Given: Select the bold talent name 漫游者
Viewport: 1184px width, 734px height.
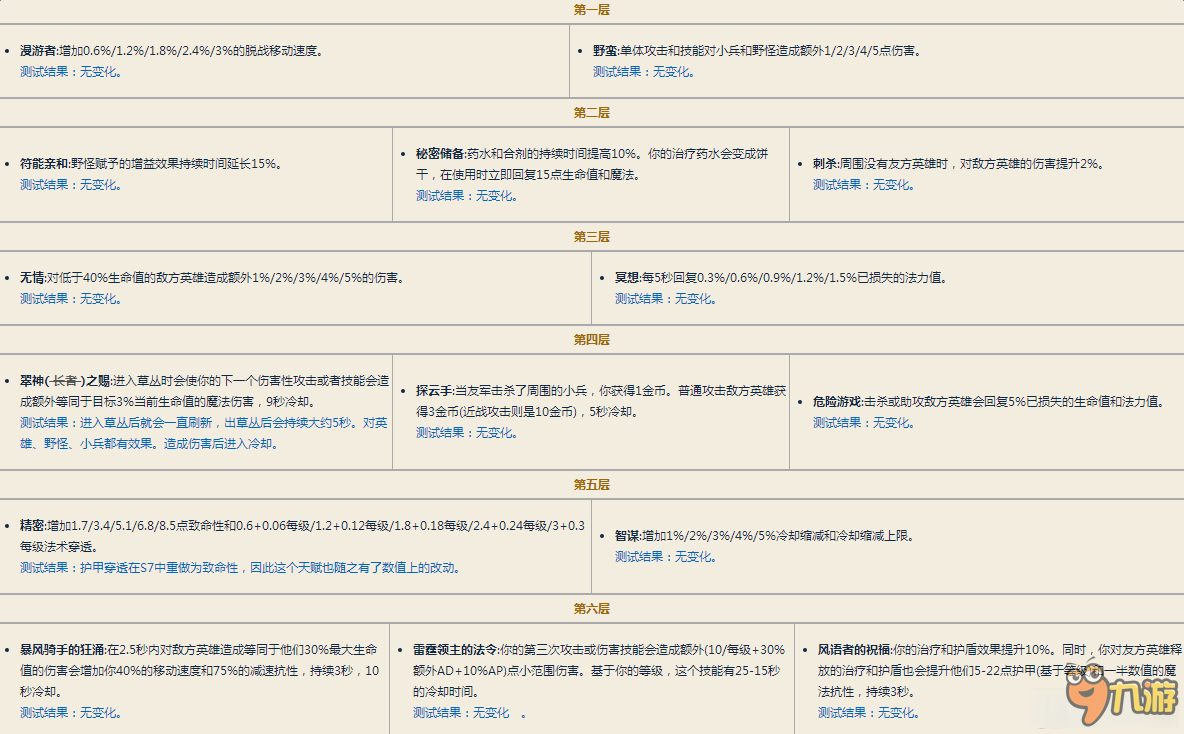Looking at the screenshot, I should coord(38,51).
